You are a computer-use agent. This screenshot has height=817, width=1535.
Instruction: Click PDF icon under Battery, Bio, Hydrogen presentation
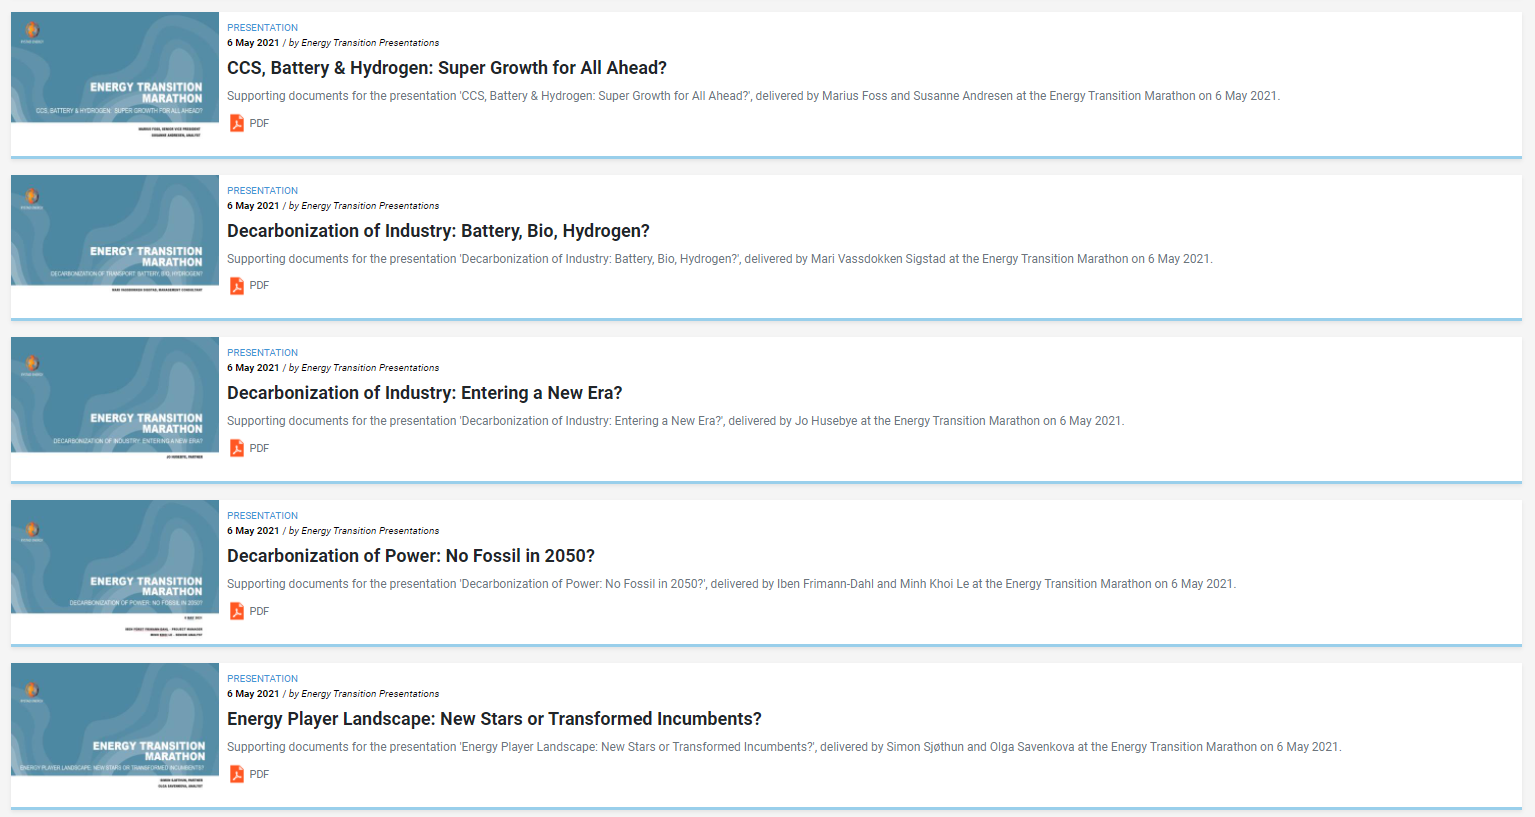click(x=237, y=286)
